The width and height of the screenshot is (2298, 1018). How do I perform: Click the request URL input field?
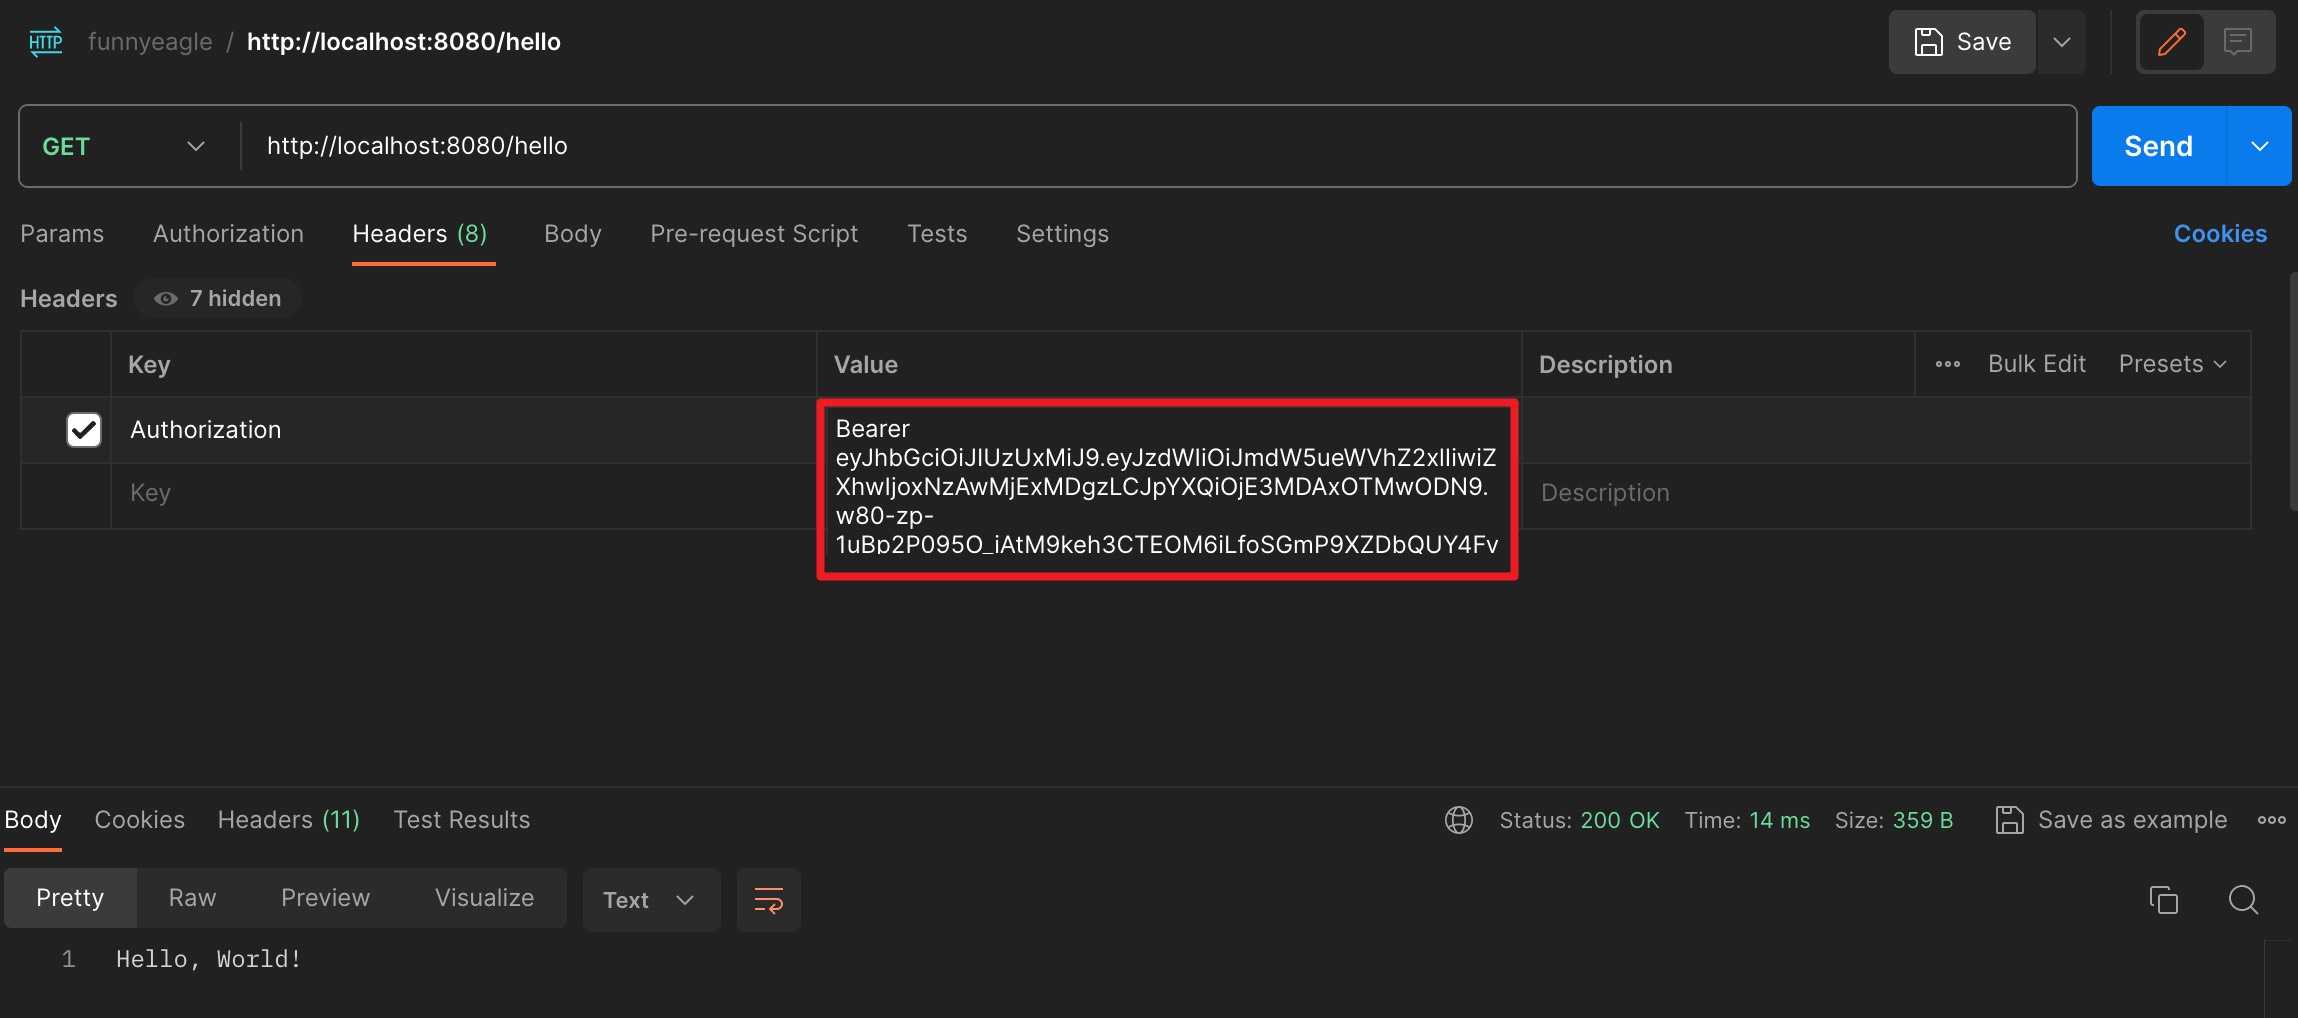1150,146
